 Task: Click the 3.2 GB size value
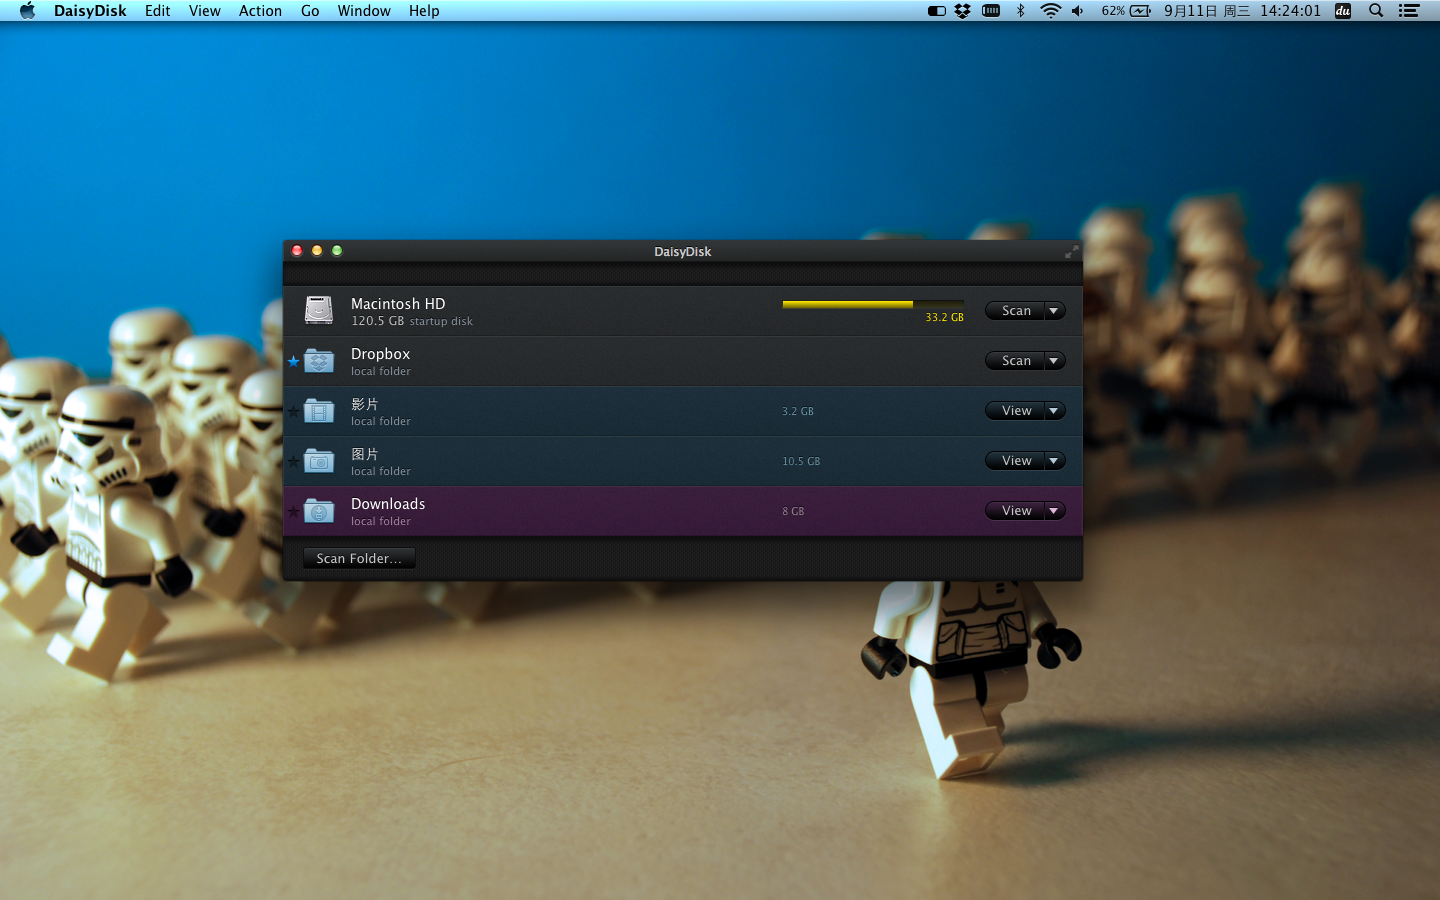click(x=798, y=411)
